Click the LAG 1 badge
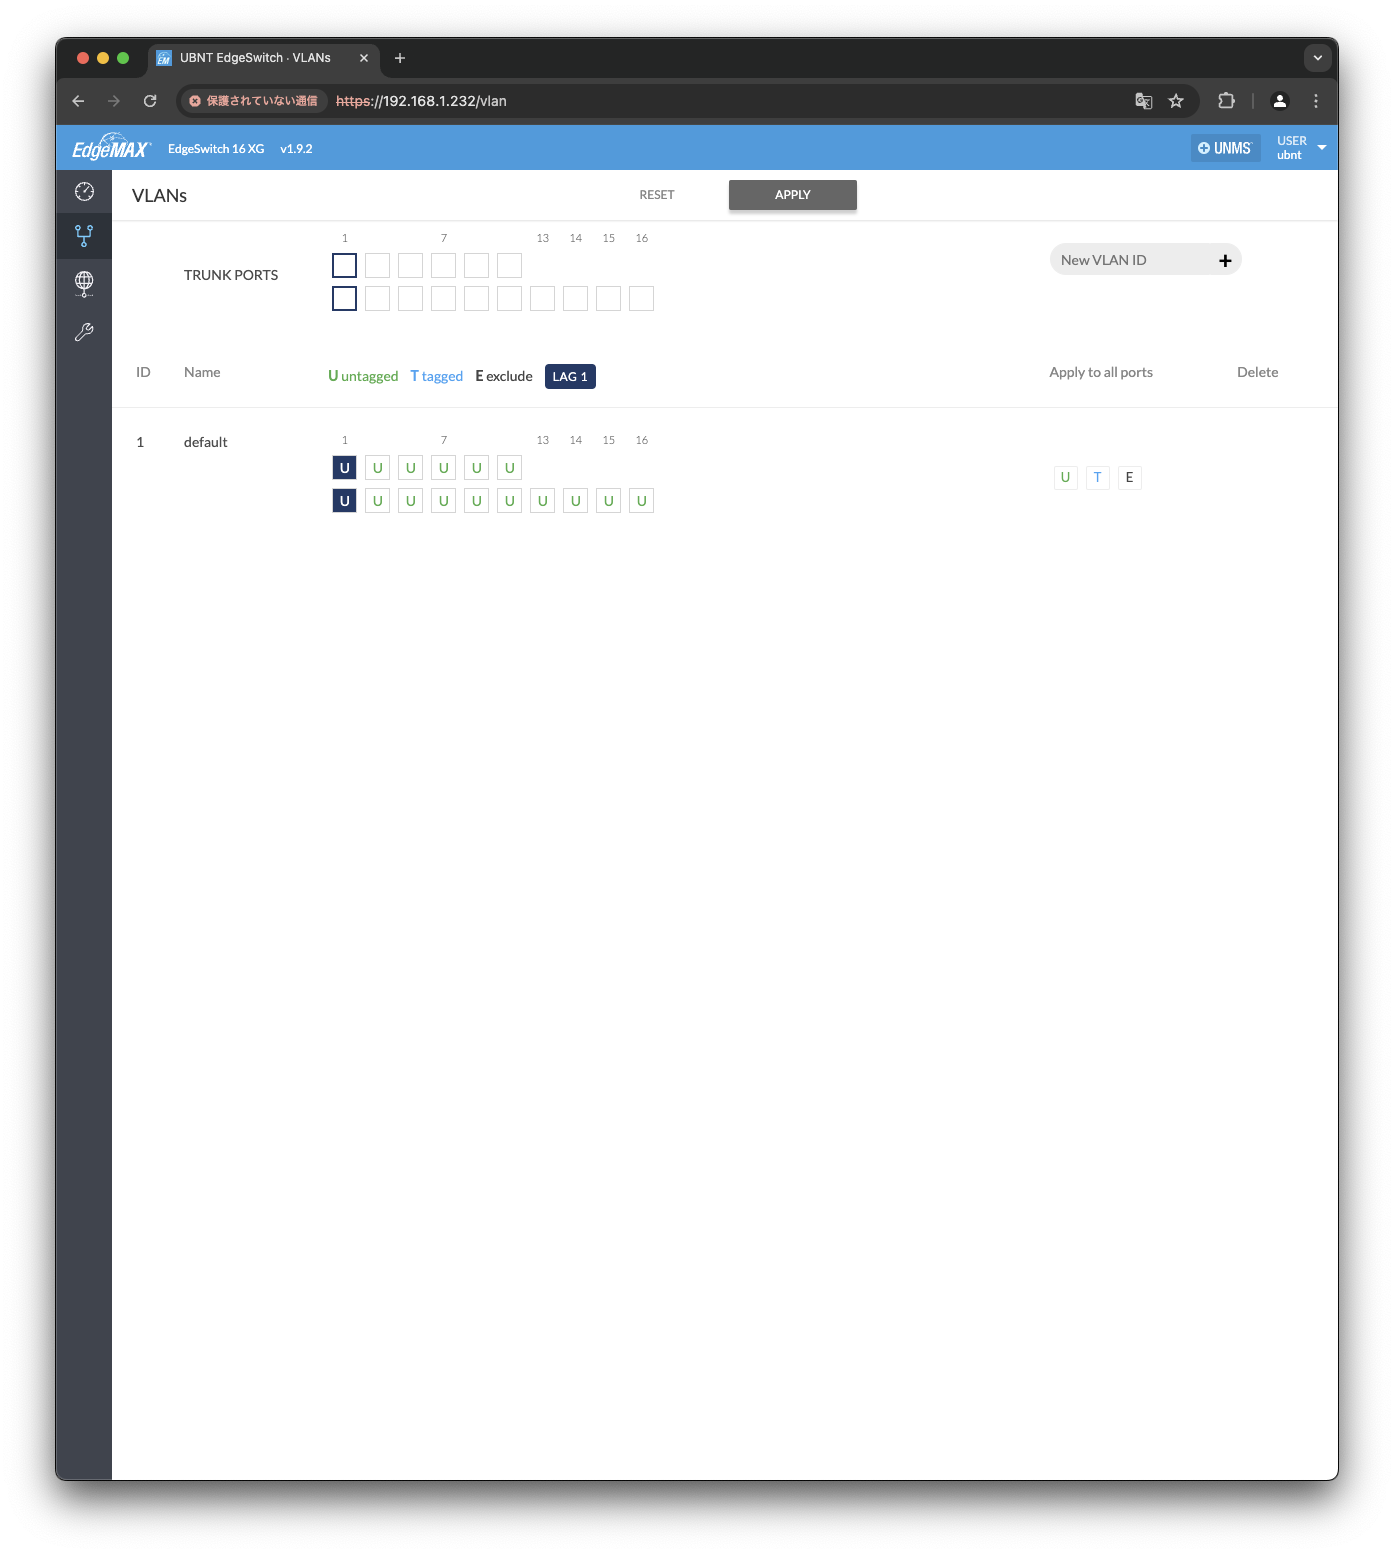1394x1554 pixels. pyautogui.click(x=570, y=376)
